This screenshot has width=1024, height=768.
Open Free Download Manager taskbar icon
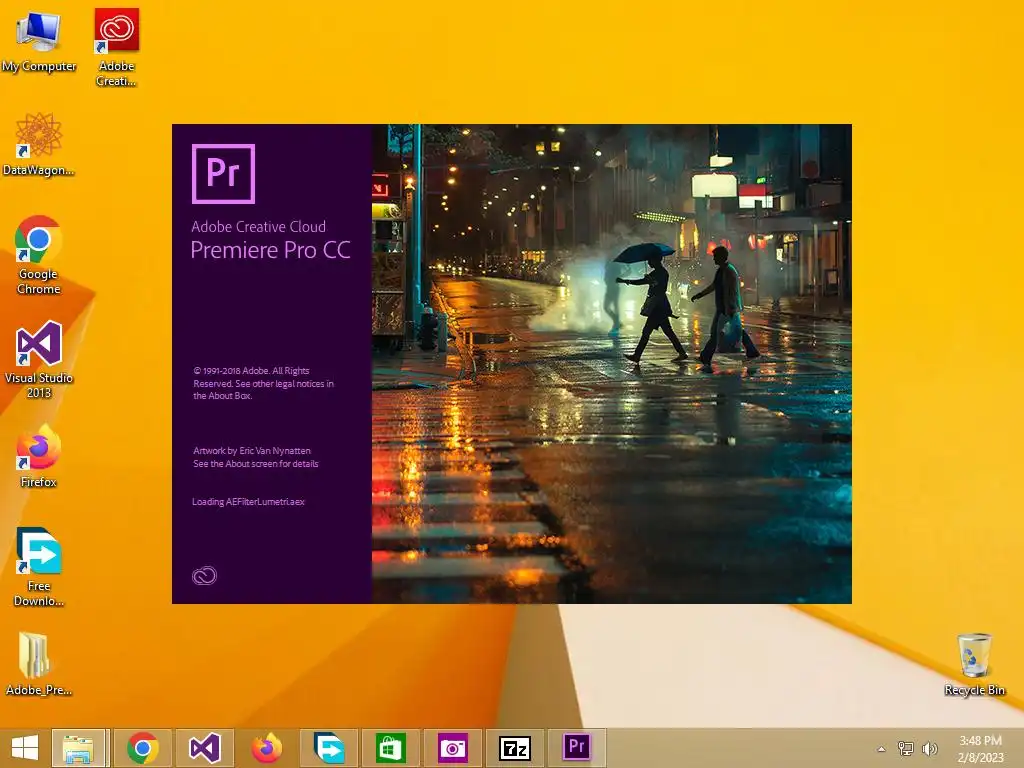(328, 748)
